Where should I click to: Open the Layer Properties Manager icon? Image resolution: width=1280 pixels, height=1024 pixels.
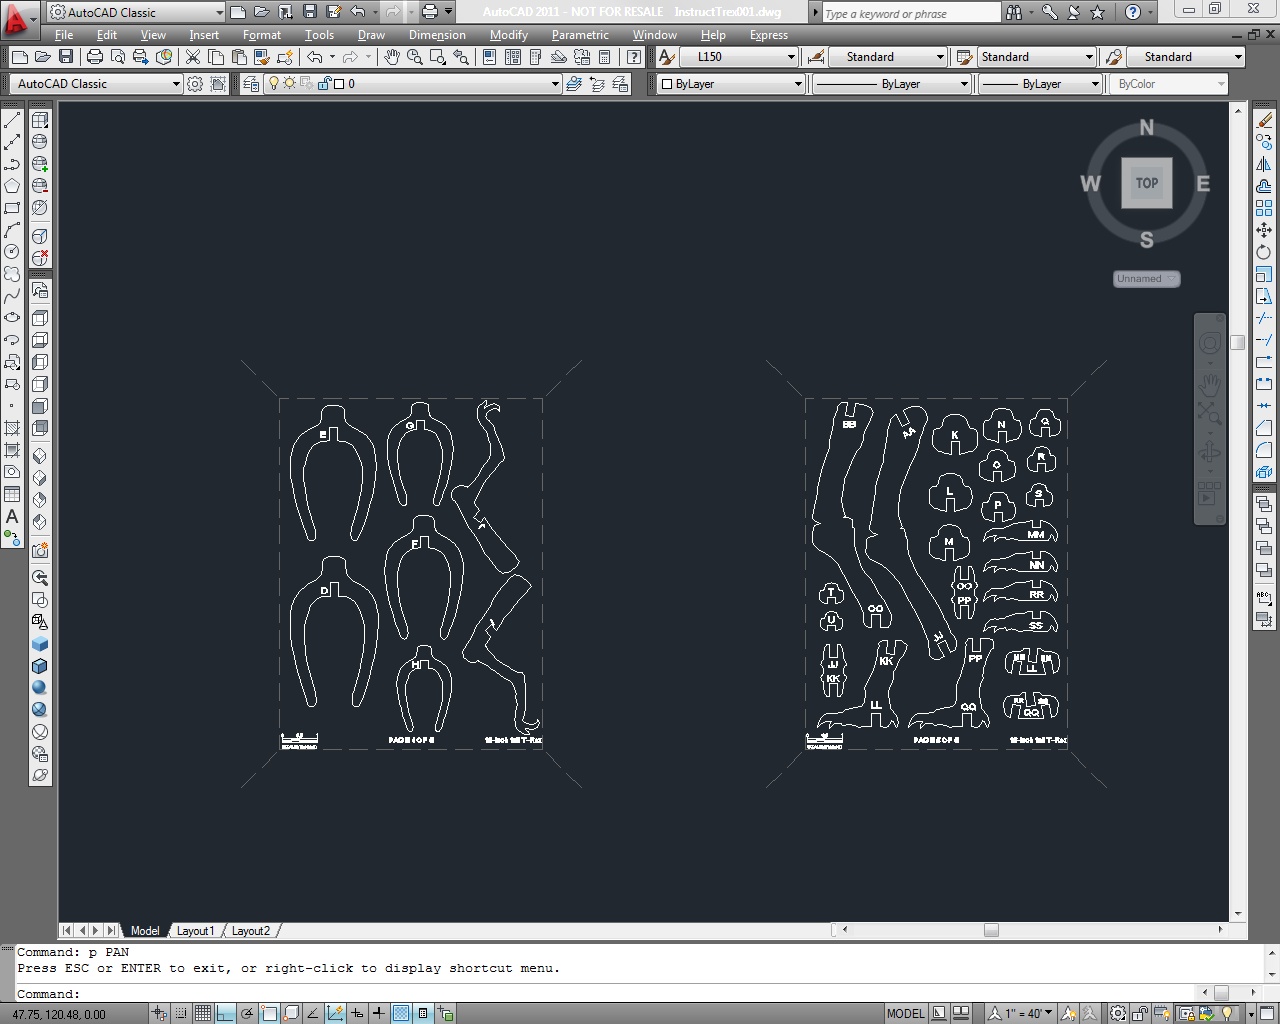[x=250, y=84]
